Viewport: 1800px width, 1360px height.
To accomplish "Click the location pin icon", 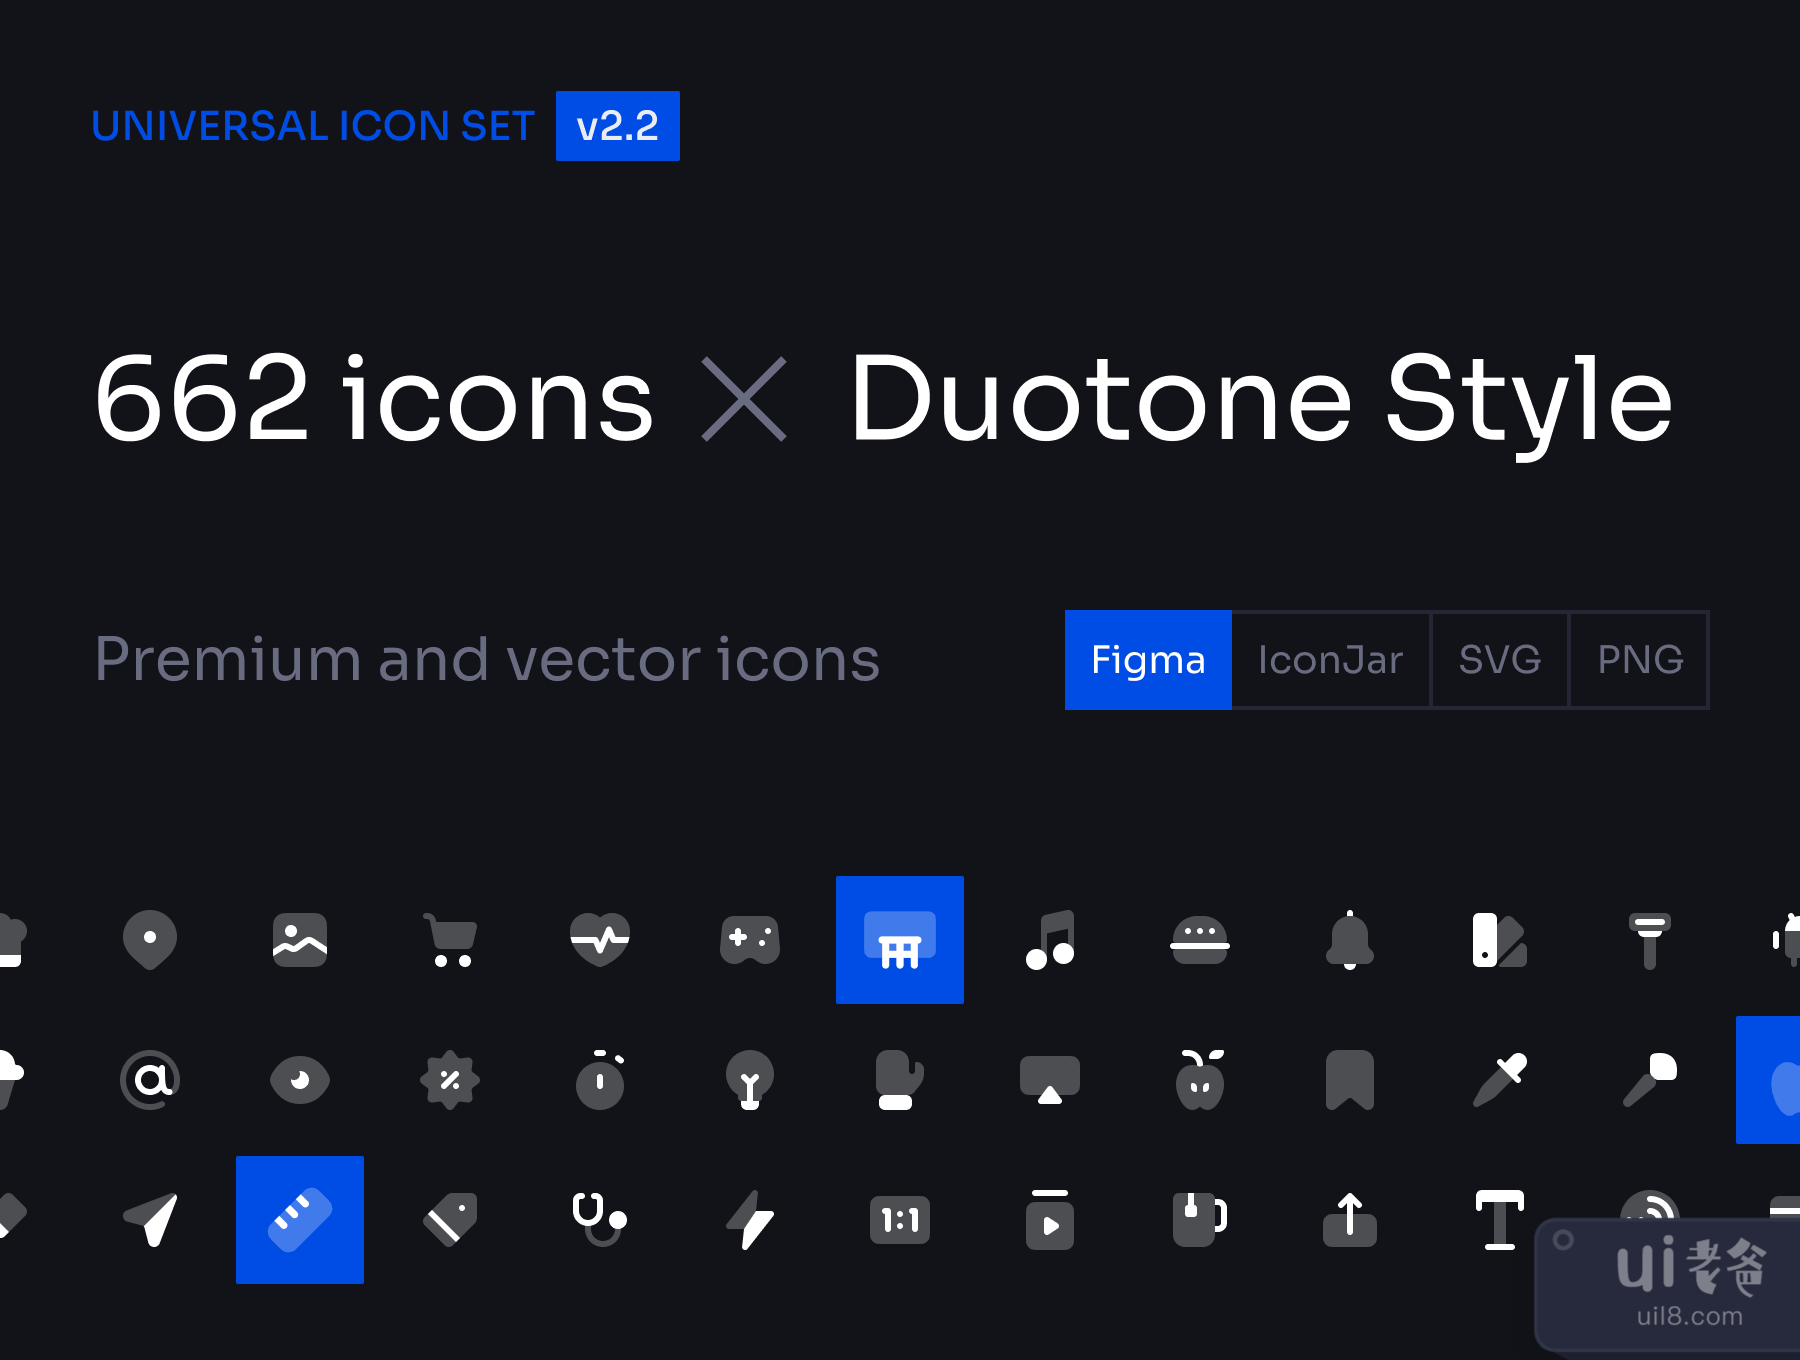I will pos(150,939).
